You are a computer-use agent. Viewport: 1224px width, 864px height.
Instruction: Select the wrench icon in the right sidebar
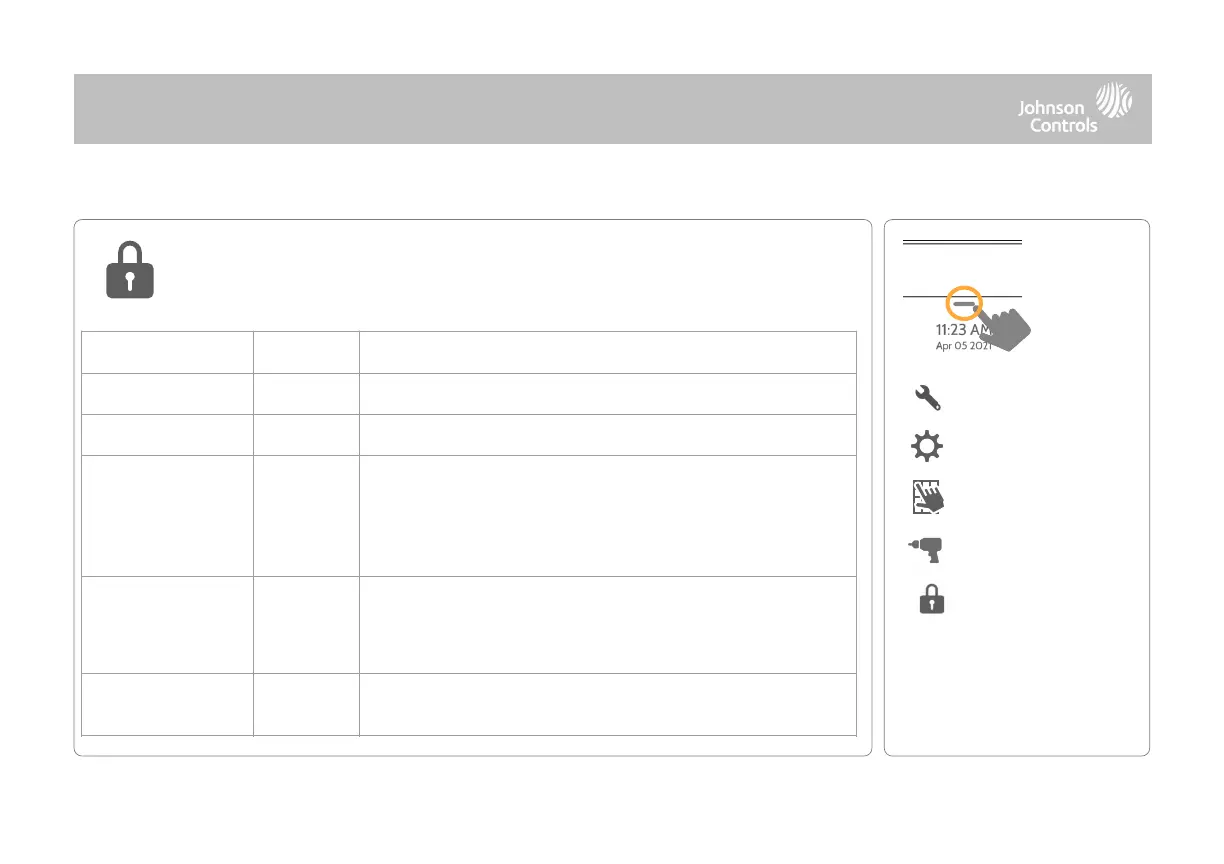tap(927, 398)
